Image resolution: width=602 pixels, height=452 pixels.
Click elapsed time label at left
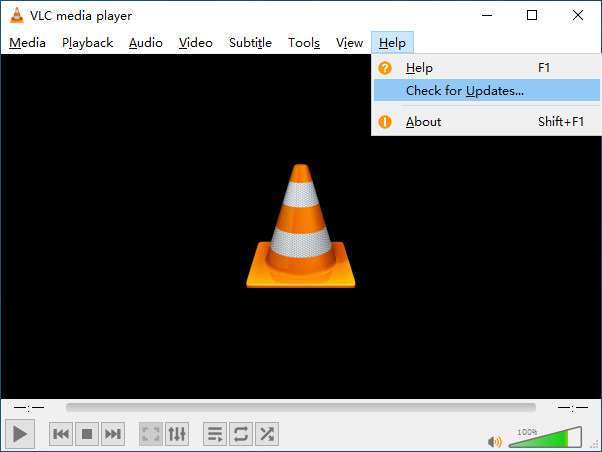point(29,407)
